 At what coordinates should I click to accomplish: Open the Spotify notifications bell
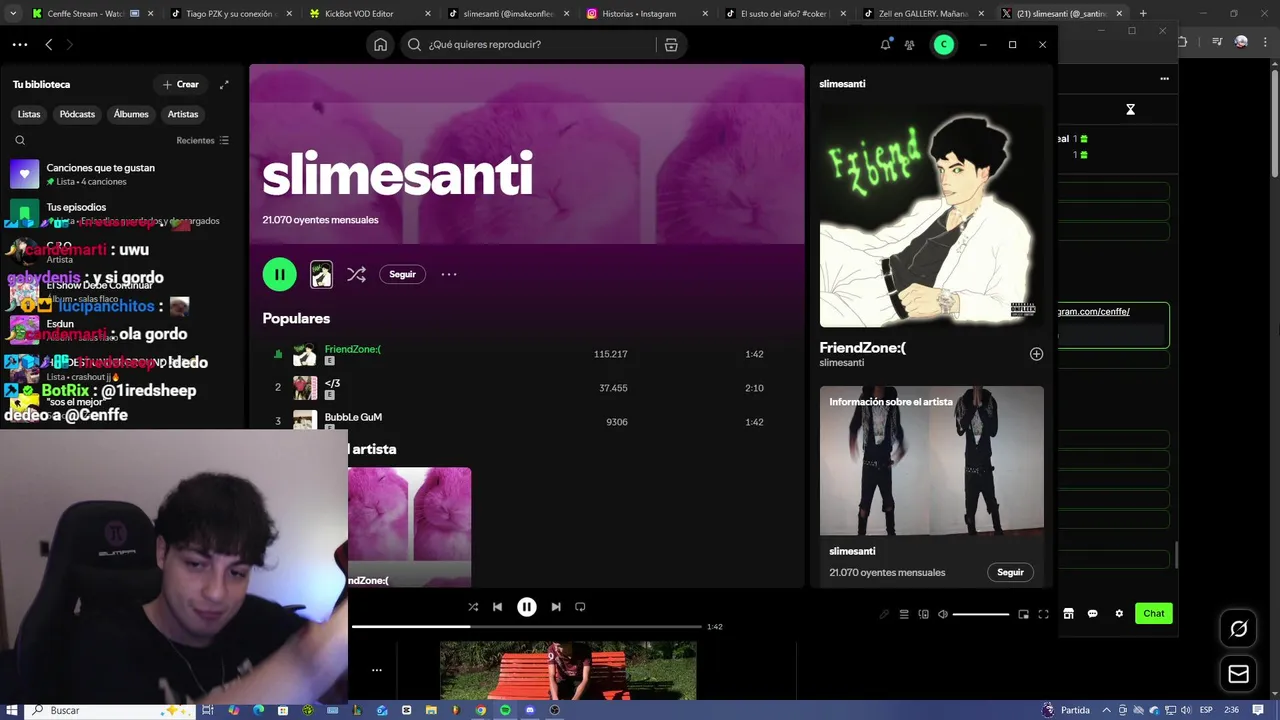point(885,44)
